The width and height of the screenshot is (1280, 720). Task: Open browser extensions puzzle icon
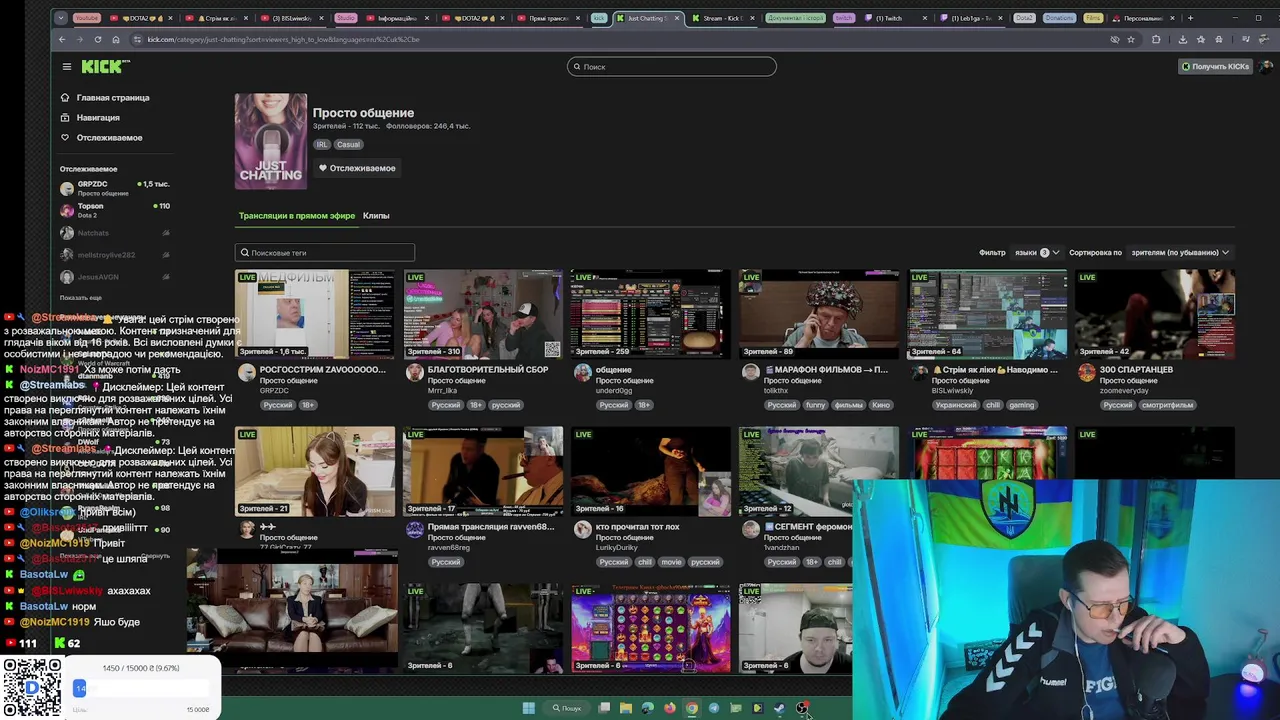pyautogui.click(x=1156, y=39)
